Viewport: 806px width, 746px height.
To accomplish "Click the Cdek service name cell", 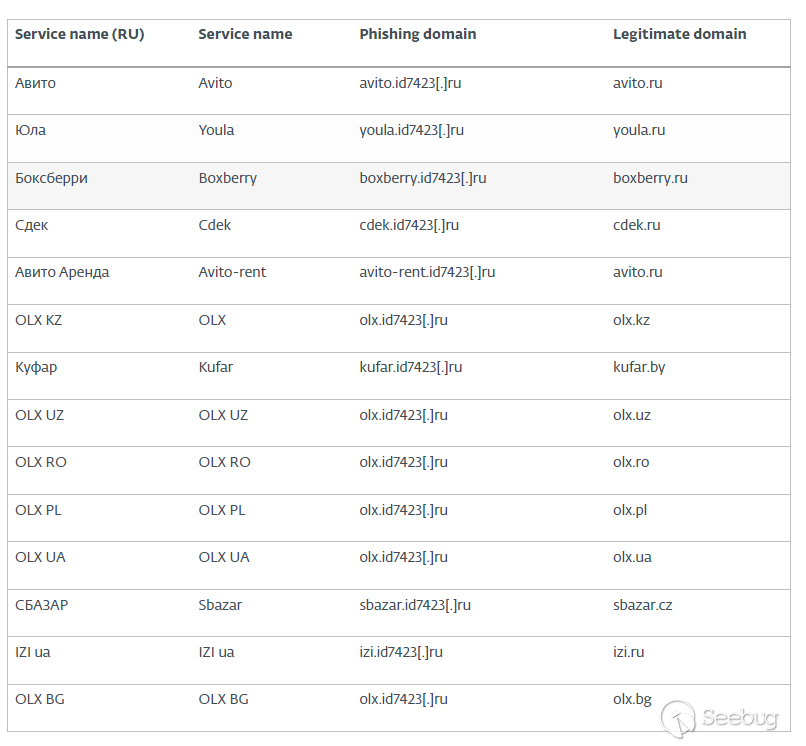I will [214, 225].
